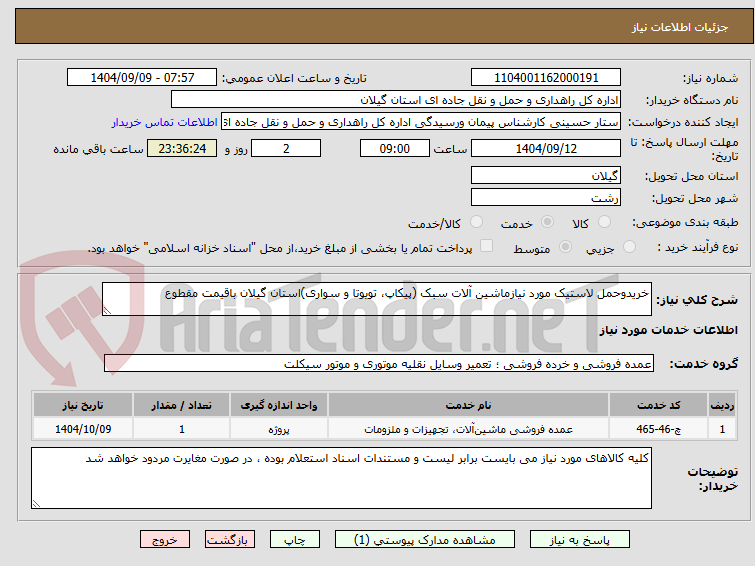Click the پاسخ به نیاز button
Image resolution: width=755 pixels, height=566 pixels.
click(580, 540)
